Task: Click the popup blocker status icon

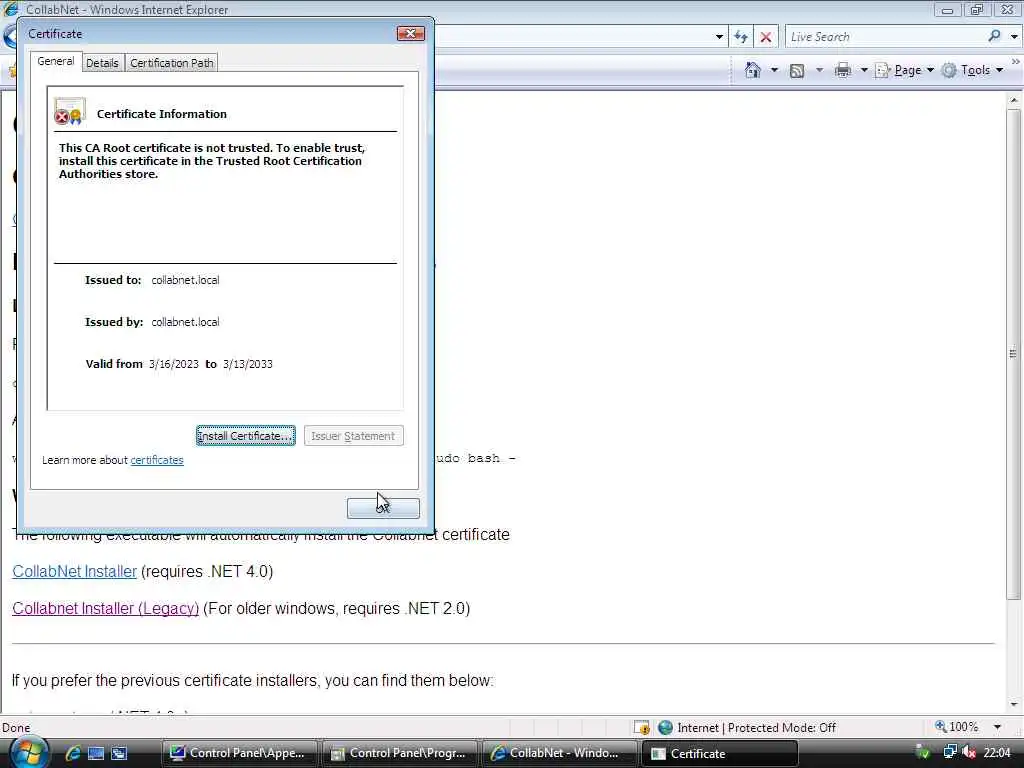Action: (642, 727)
